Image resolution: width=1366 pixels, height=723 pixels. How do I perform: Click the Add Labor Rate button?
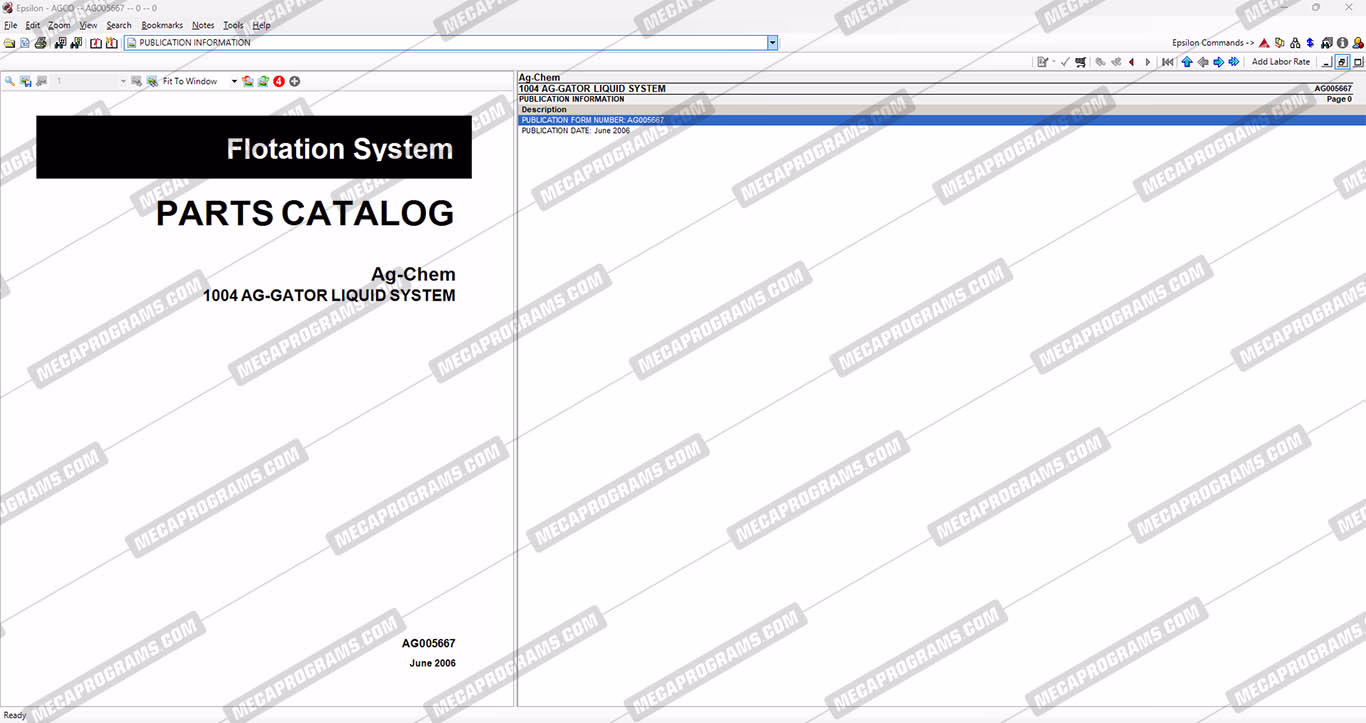click(1280, 62)
